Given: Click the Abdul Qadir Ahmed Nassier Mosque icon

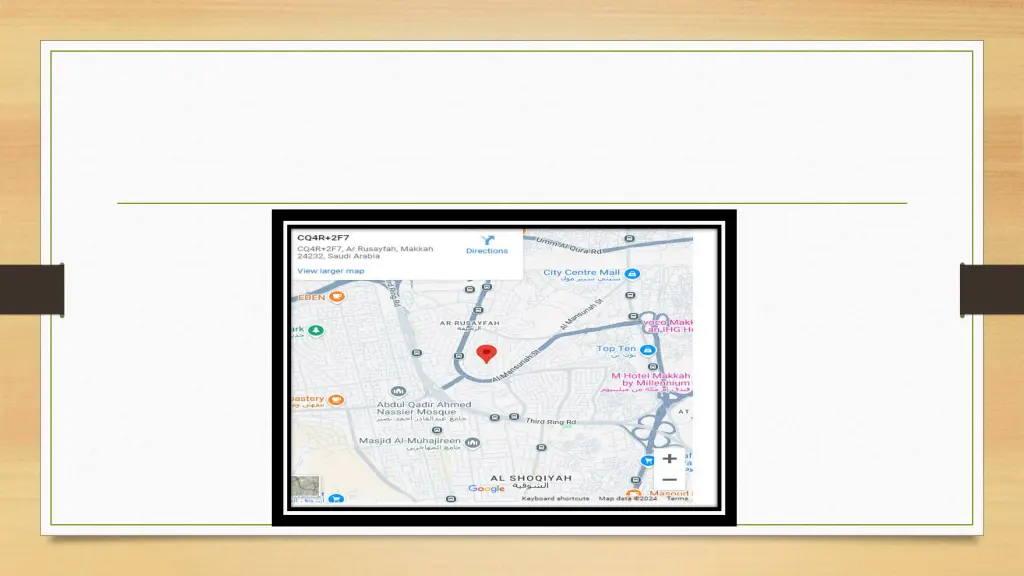Looking at the screenshot, I should (398, 391).
